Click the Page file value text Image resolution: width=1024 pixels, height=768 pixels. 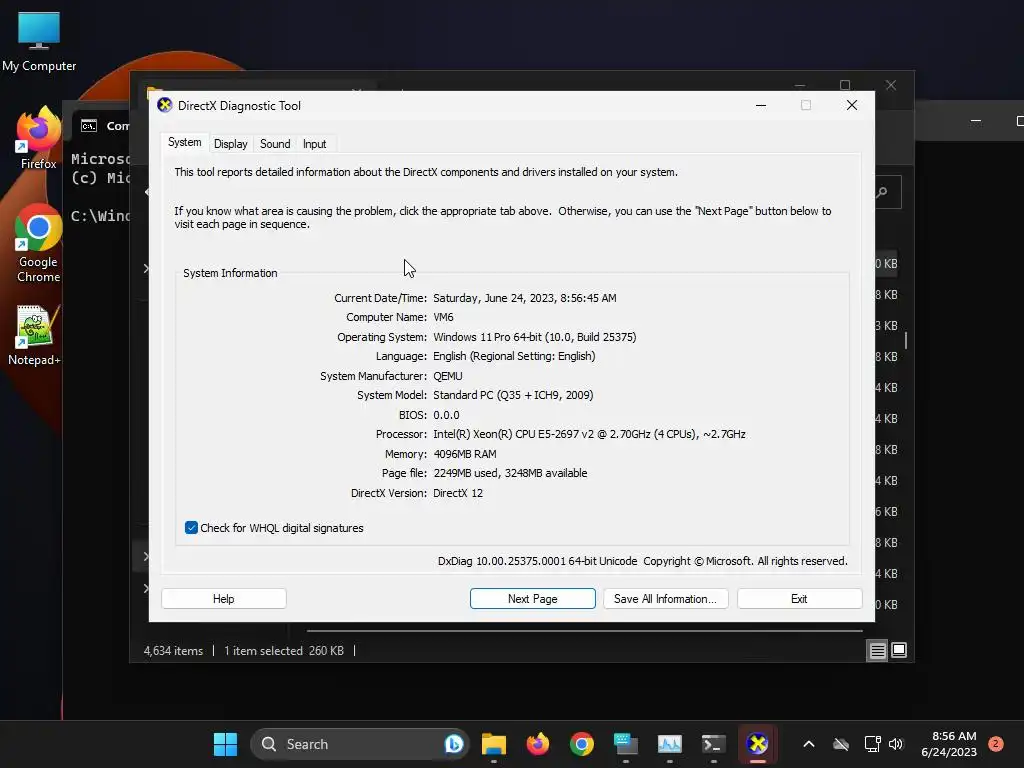point(510,473)
